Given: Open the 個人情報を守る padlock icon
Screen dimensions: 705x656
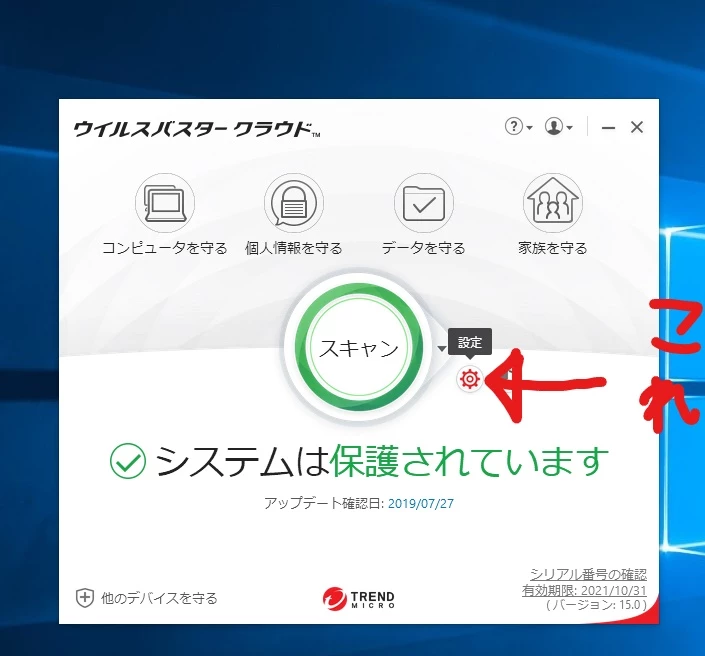Looking at the screenshot, I should coord(294,203).
